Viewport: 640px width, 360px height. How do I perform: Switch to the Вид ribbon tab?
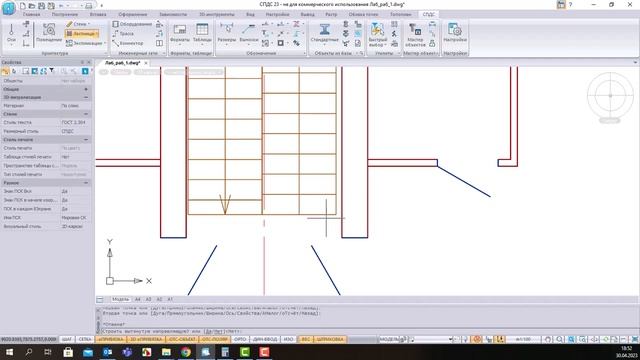250,14
